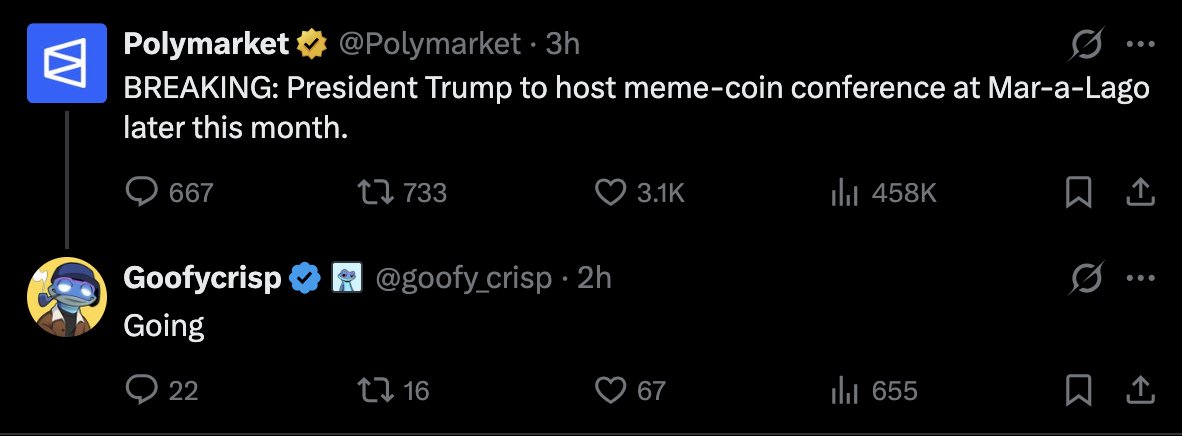Open the Polymarket profile avatar
This screenshot has width=1182, height=436.
pyautogui.click(x=66, y=63)
